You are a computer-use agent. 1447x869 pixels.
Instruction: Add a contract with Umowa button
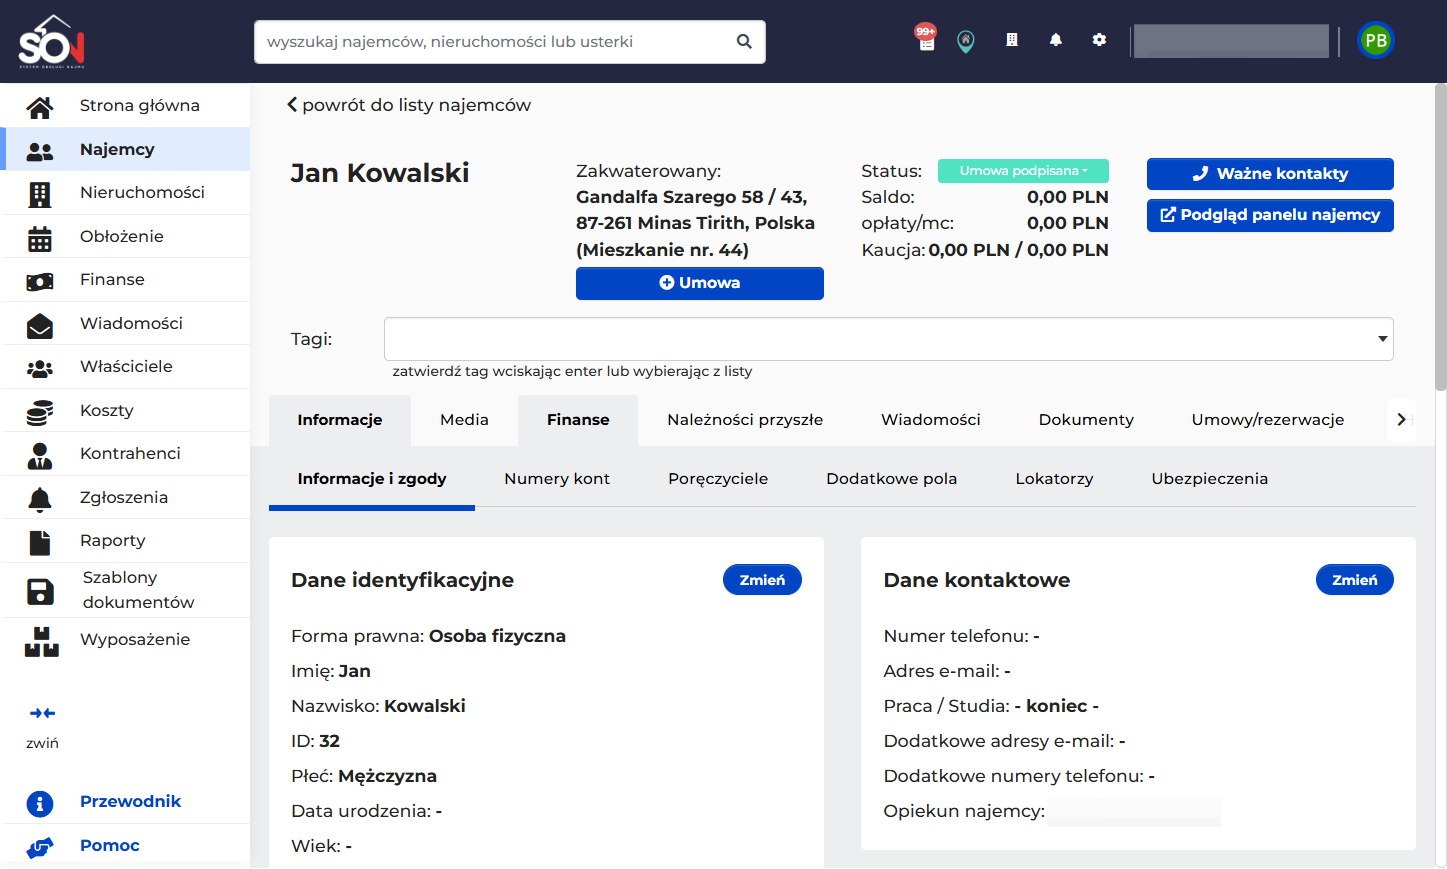click(700, 283)
